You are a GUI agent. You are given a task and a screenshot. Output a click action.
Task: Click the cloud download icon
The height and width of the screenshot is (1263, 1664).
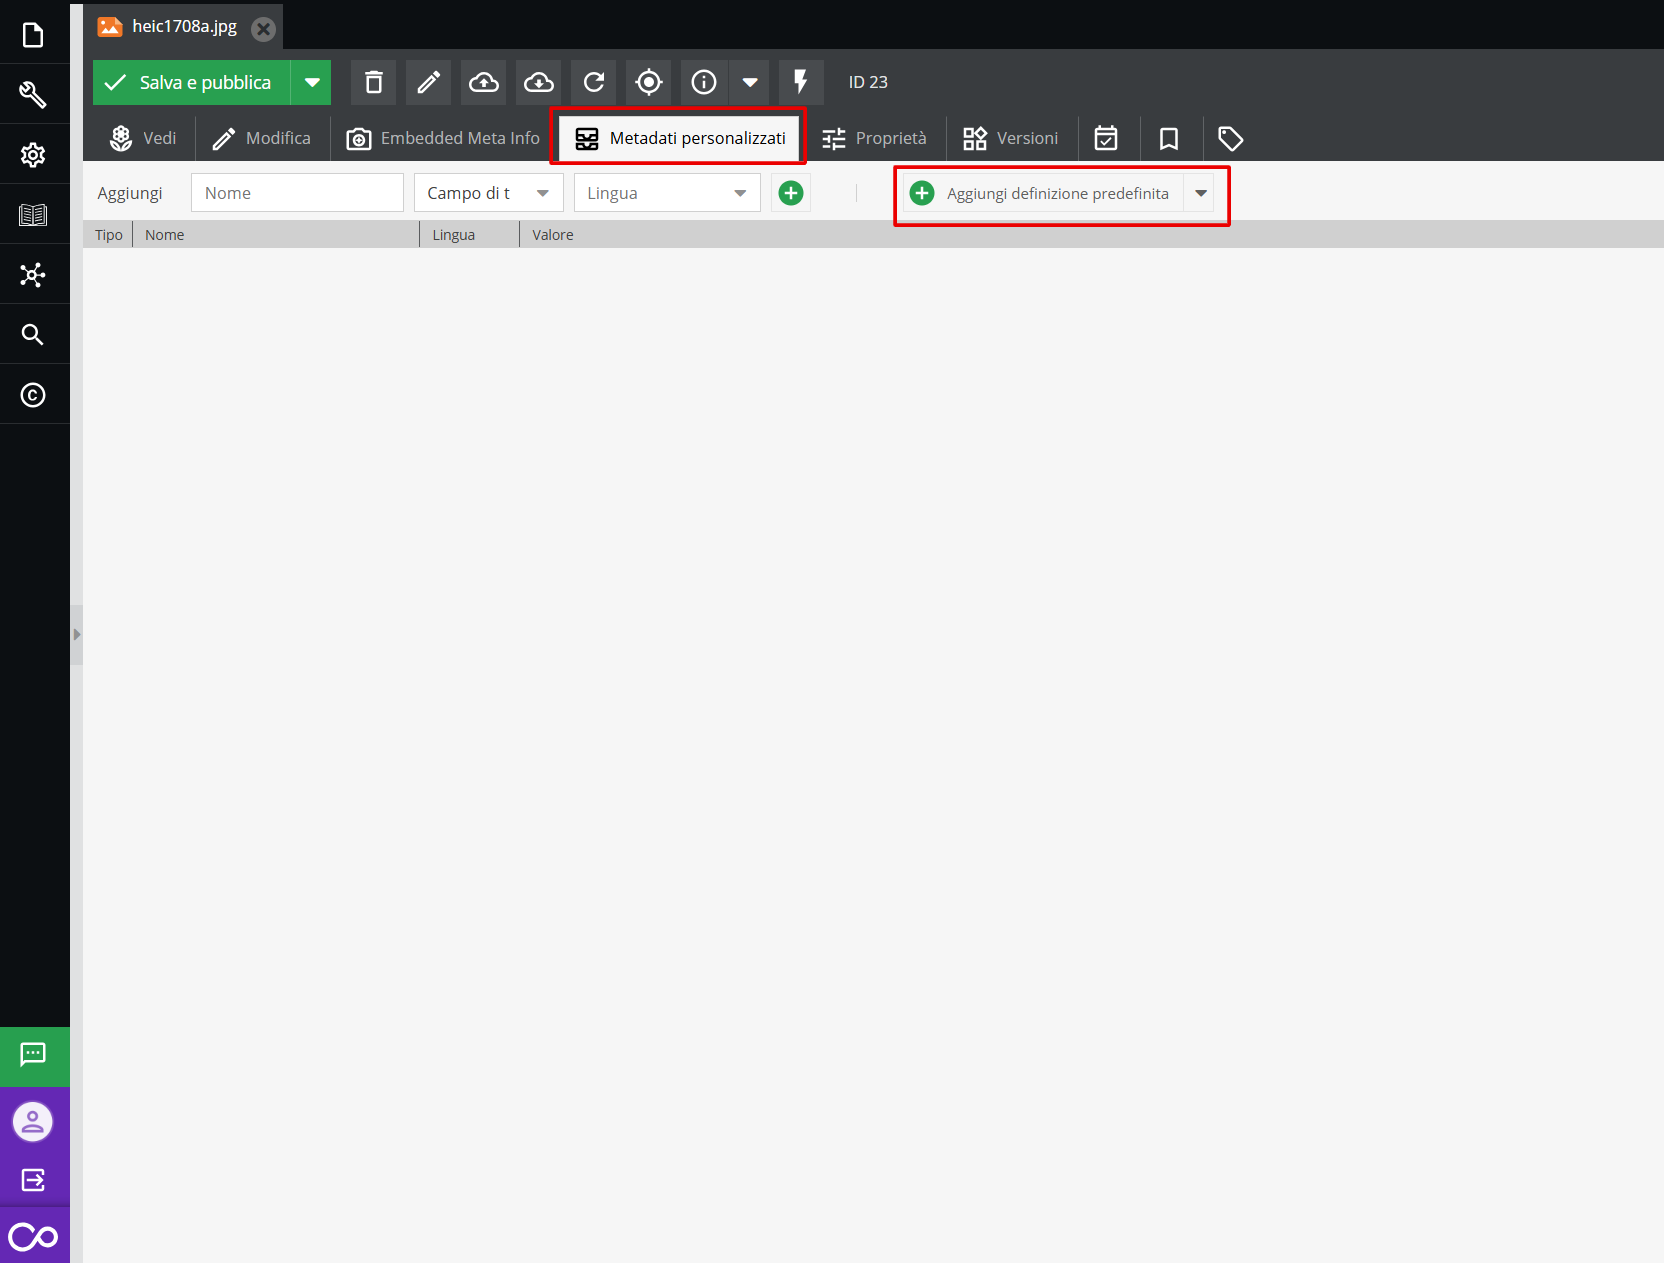pyautogui.click(x=539, y=82)
